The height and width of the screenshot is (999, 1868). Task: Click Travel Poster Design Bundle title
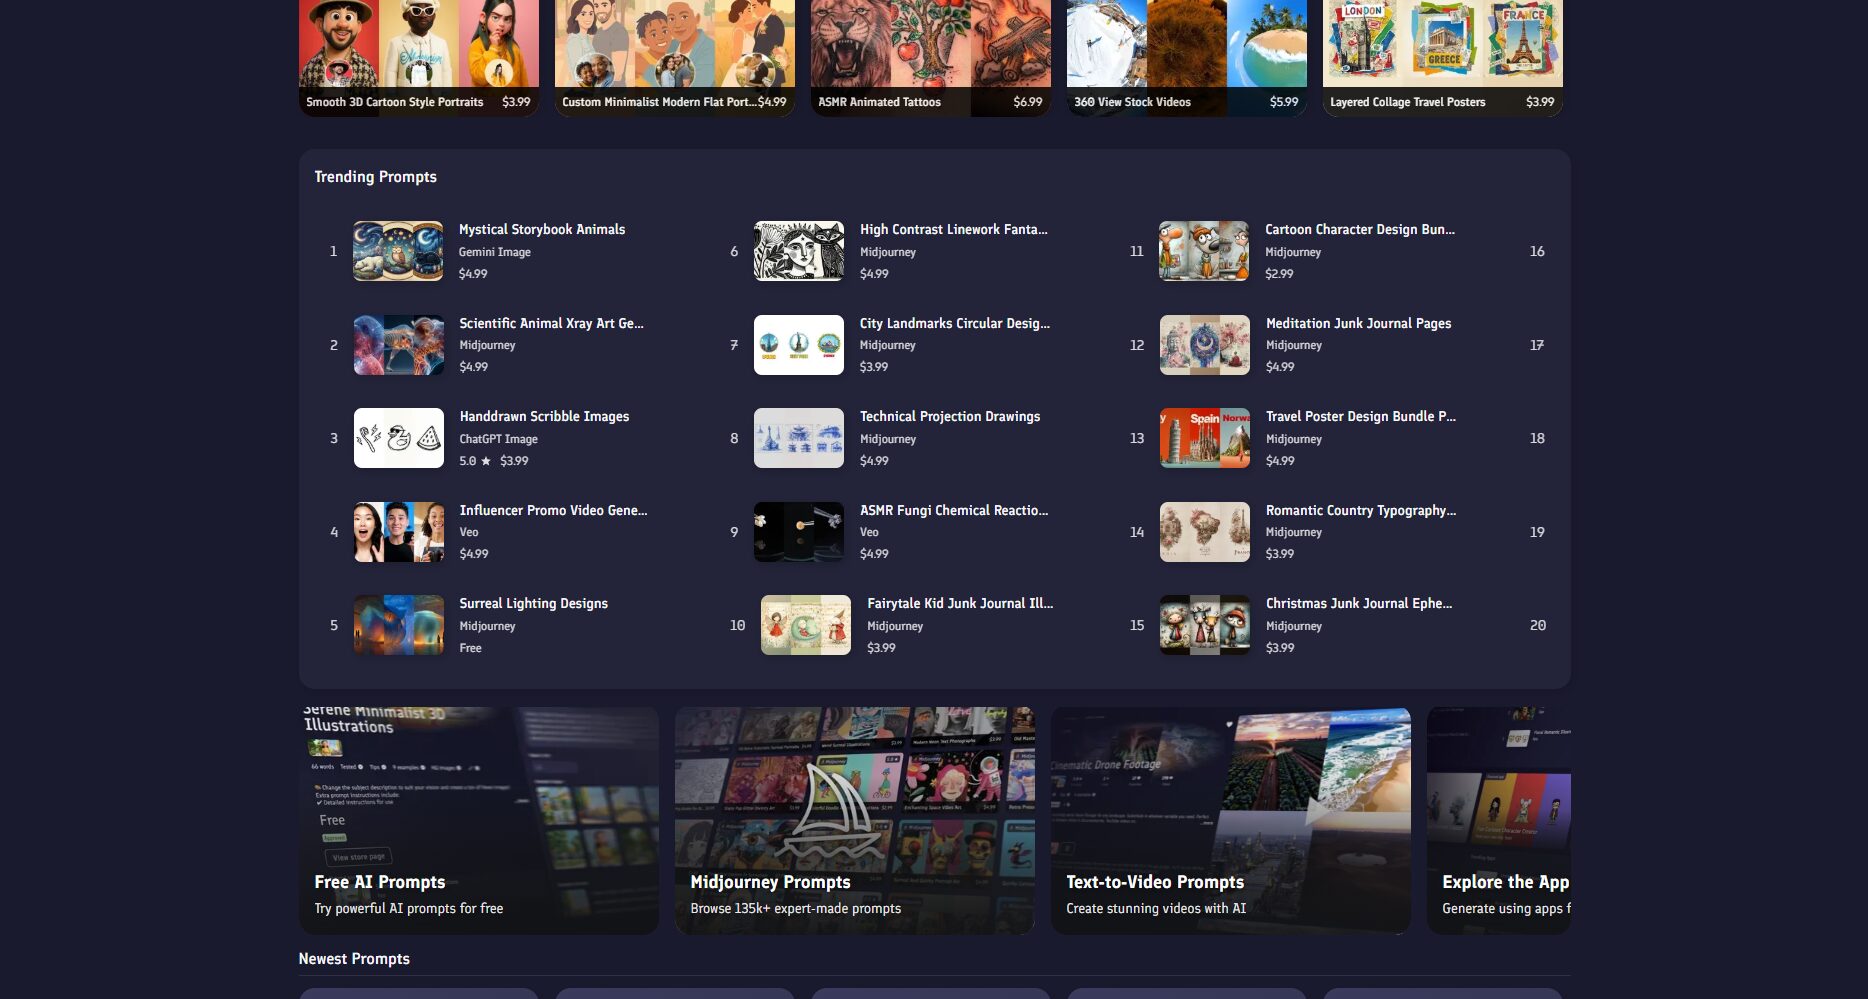pyautogui.click(x=1361, y=416)
